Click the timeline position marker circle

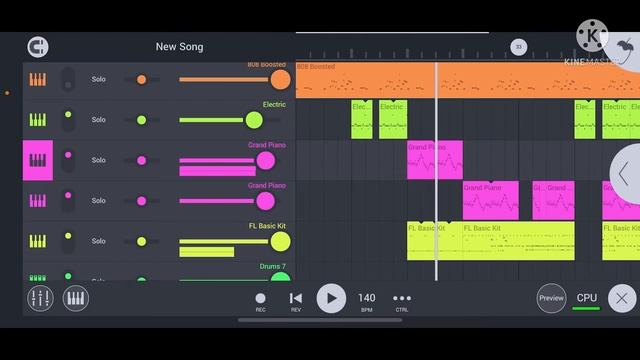519,47
